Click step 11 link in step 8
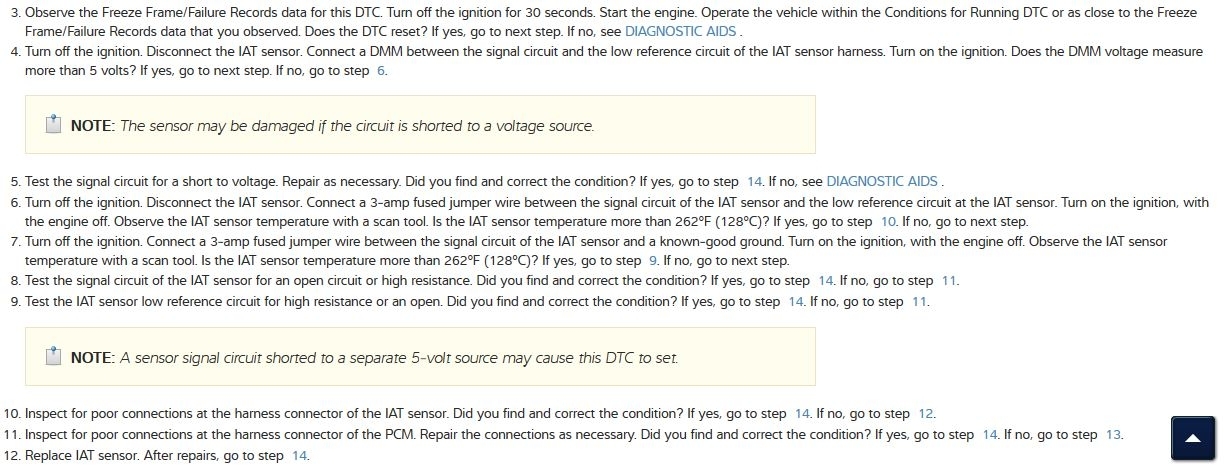Viewport: 1228px width, 467px height. (949, 281)
